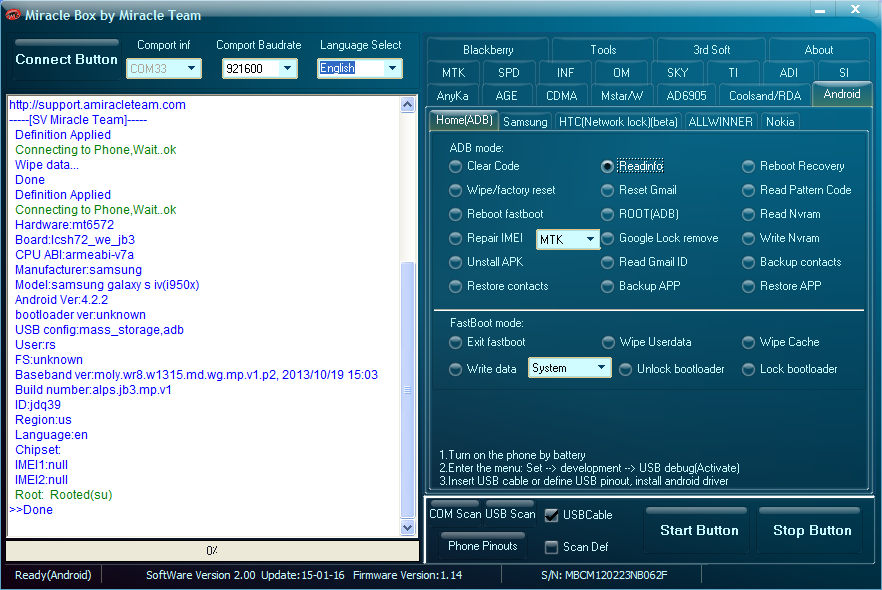Select the Reboot Recovery radio option
The height and width of the screenshot is (590, 882).
[793, 166]
